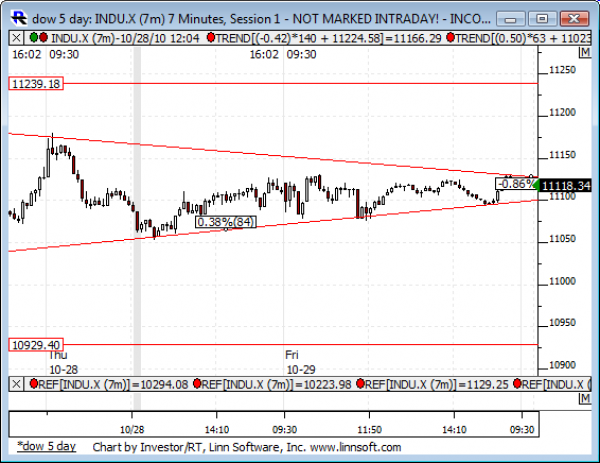The image size is (600, 463).
Task: Click the -0.86% trendline annotation
Action: [516, 184]
